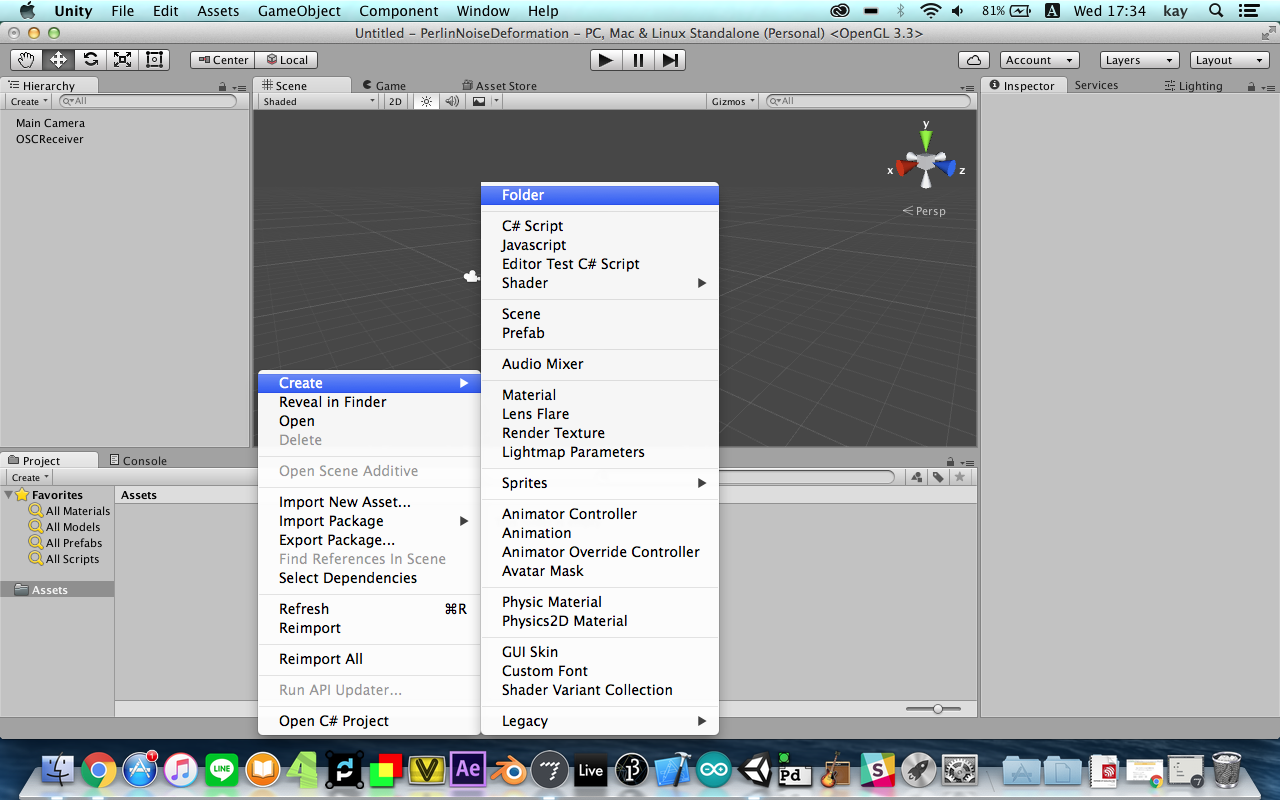Screen dimensions: 1280x800
Task: Open the Lighting tab
Action: 1193,86
